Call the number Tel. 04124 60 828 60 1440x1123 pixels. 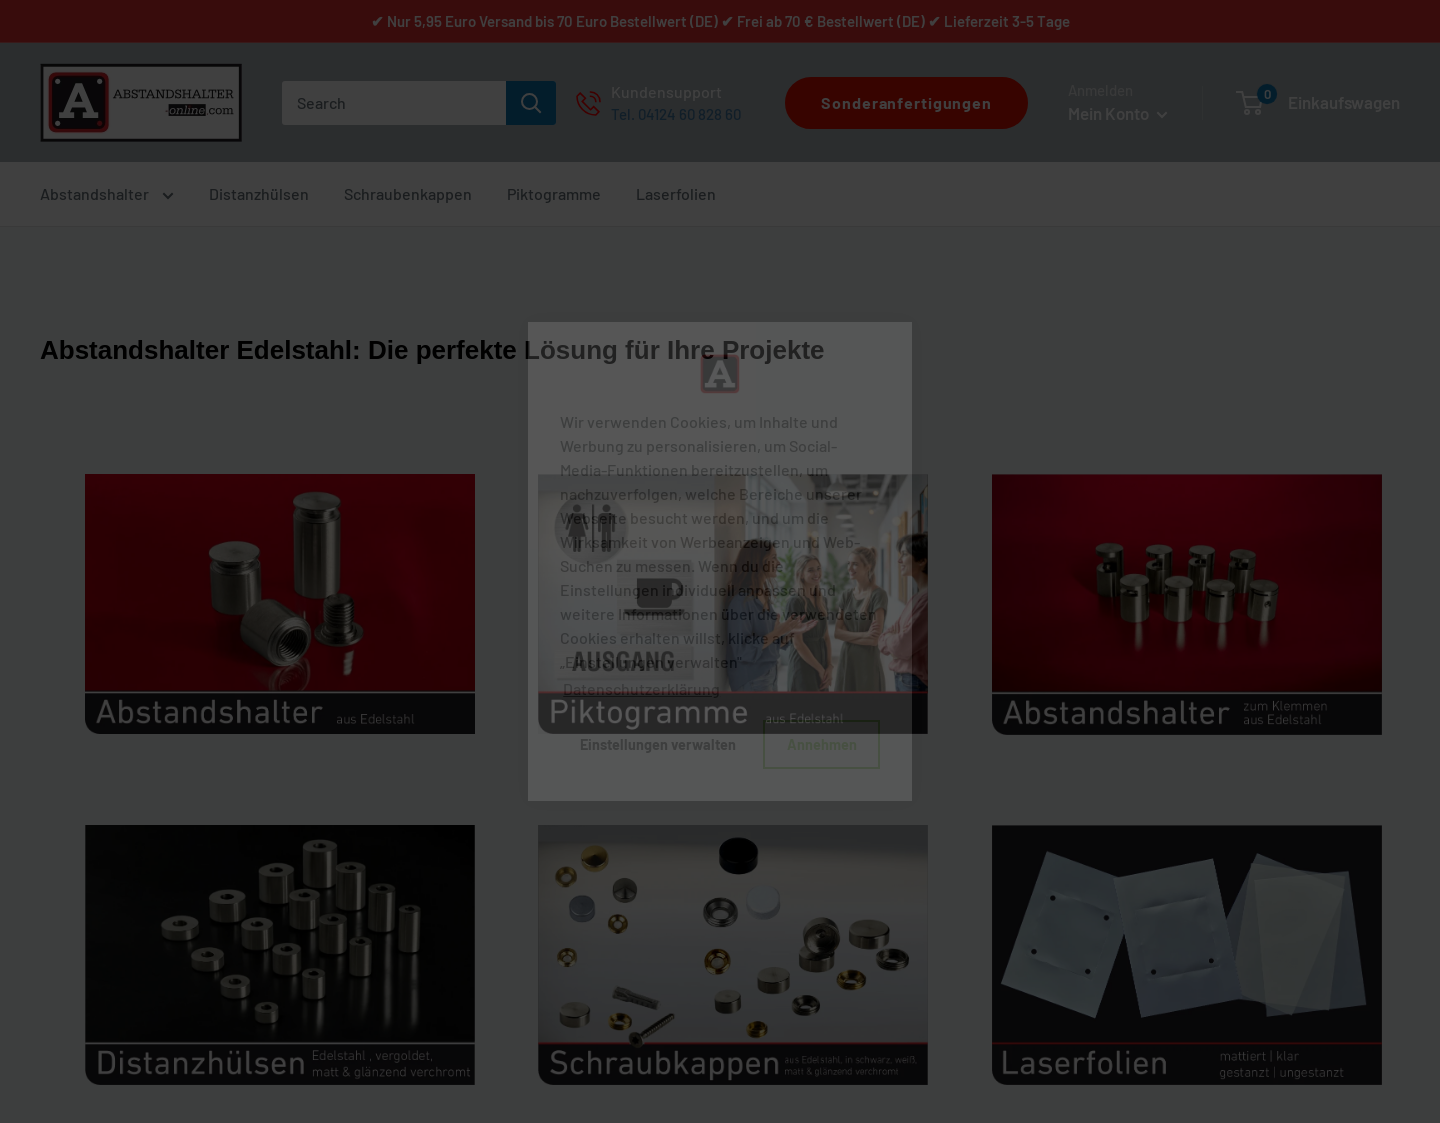pos(676,115)
